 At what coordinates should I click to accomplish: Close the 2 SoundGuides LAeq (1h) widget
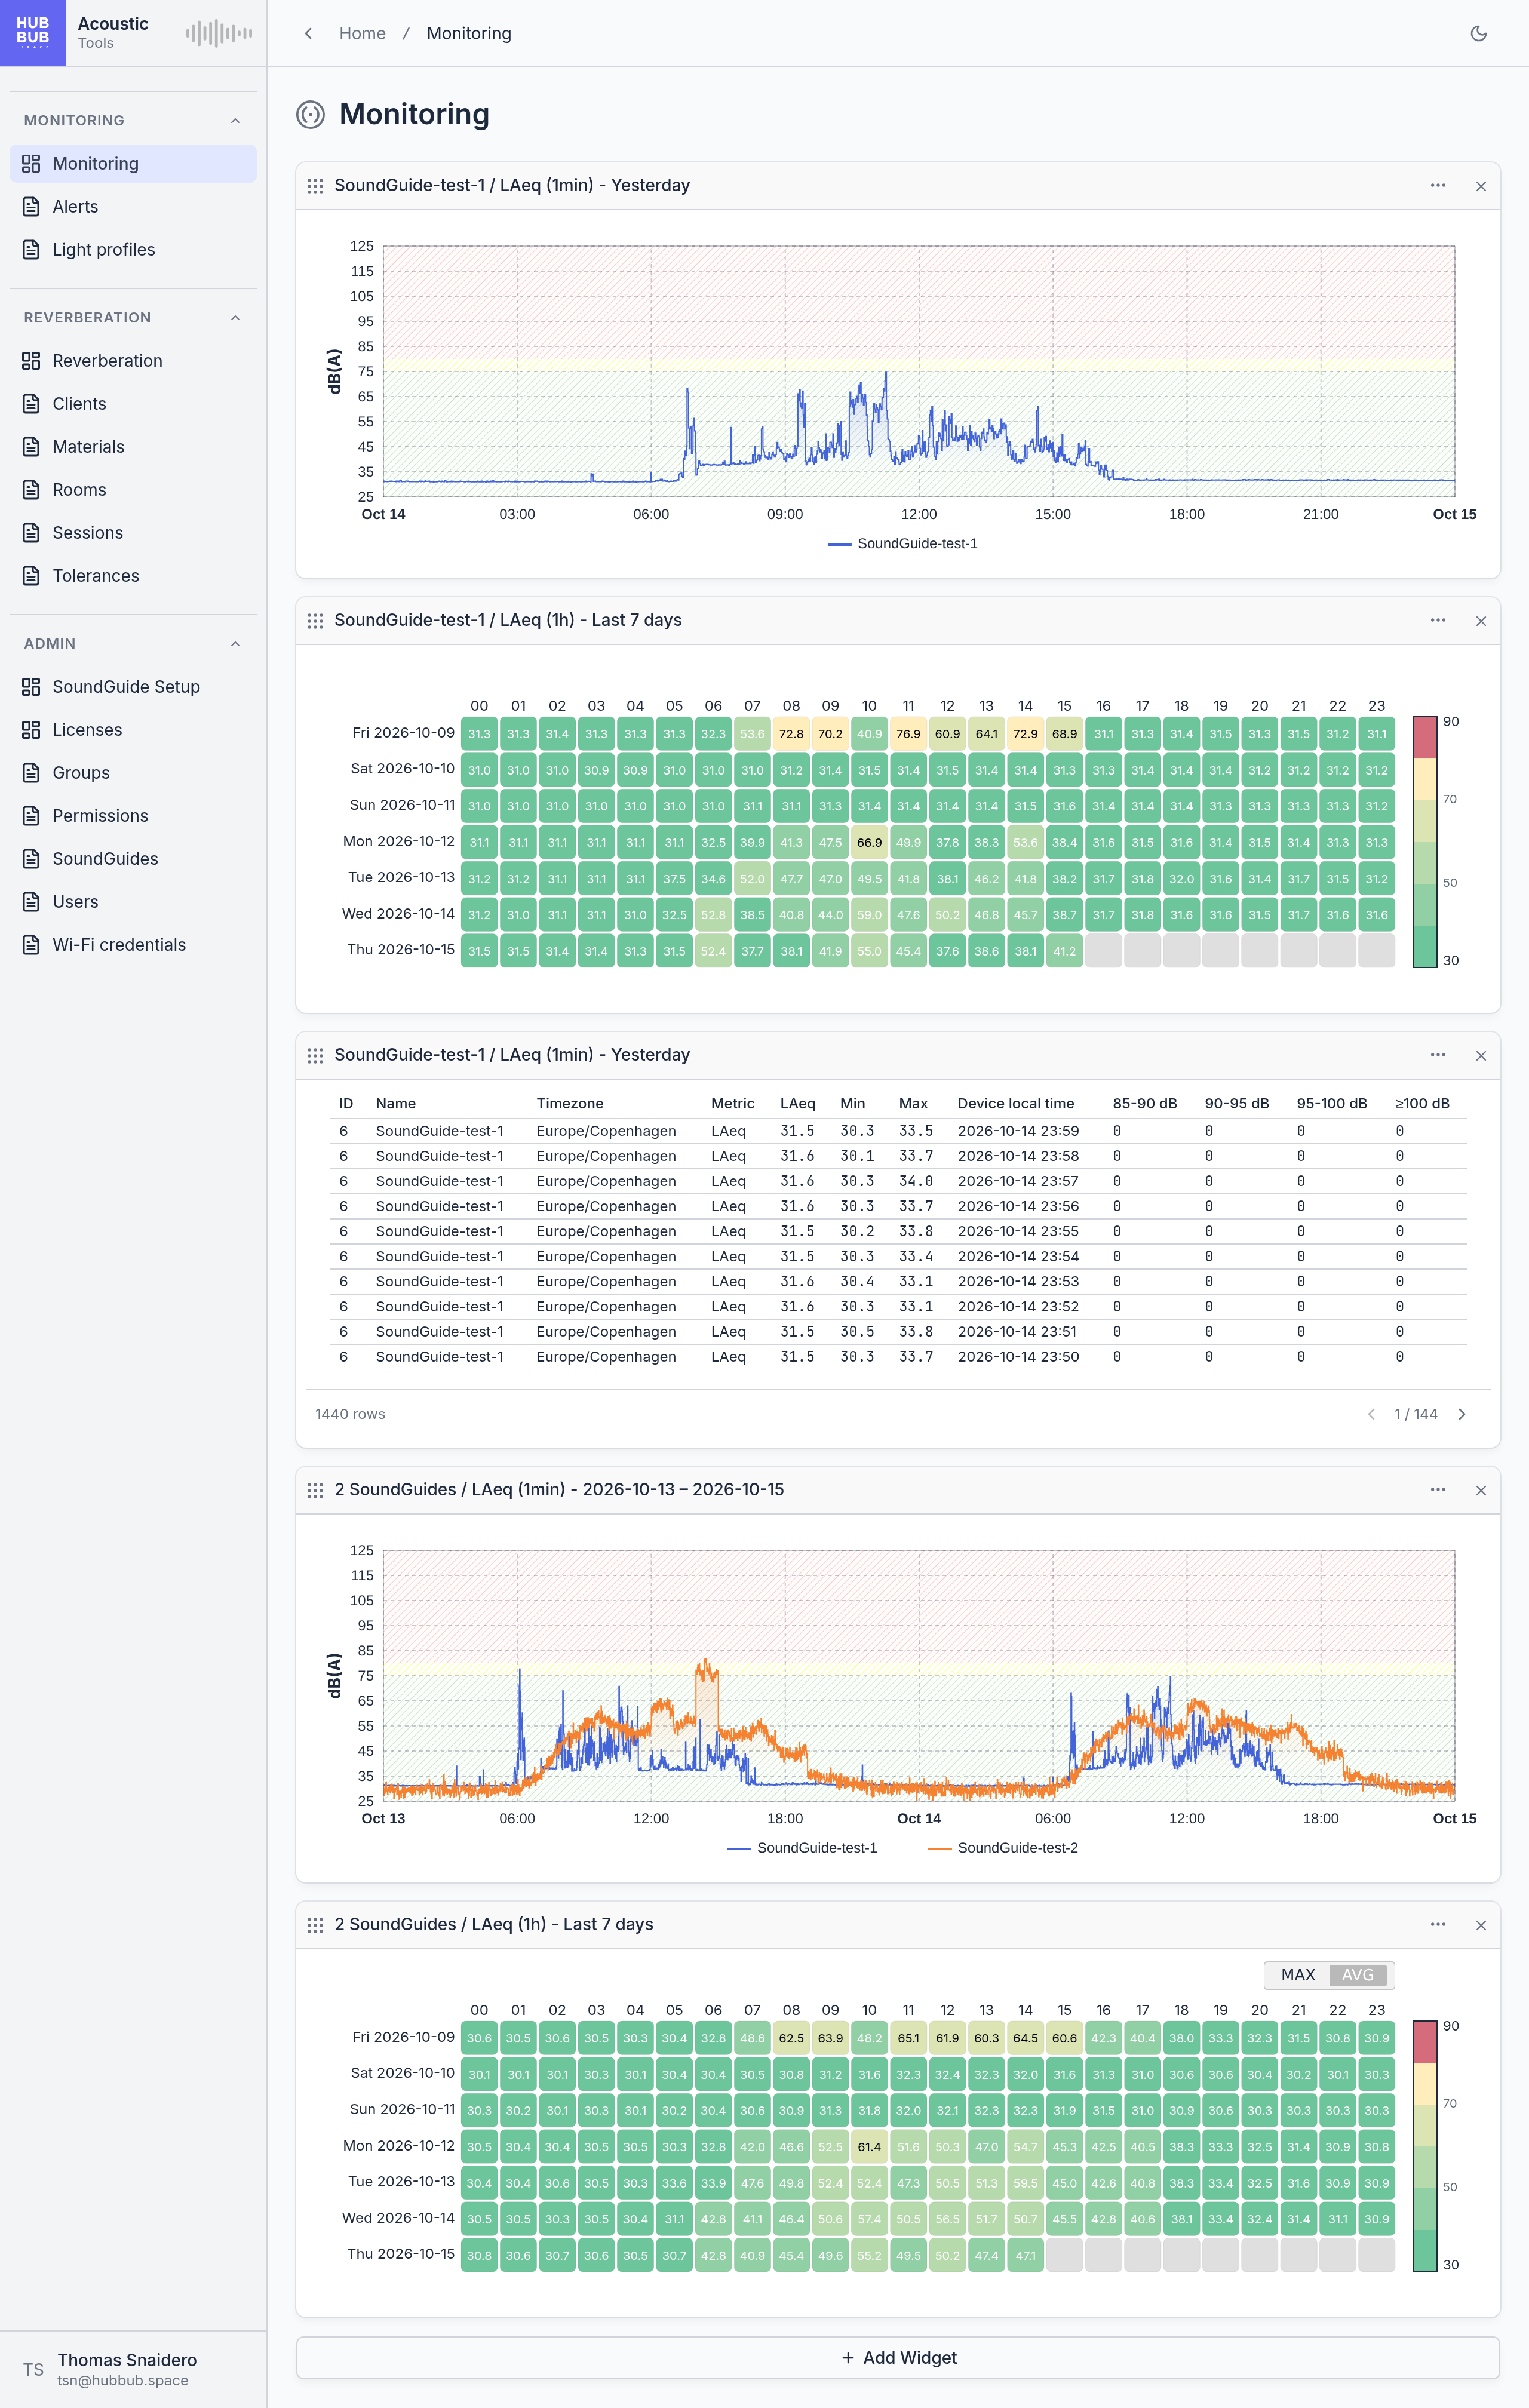pos(1481,1925)
